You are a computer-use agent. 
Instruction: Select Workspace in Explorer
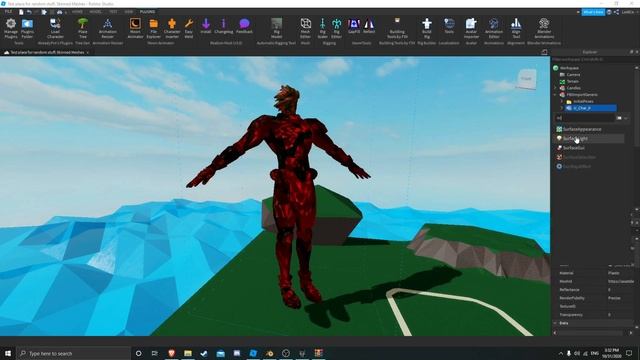coord(569,68)
